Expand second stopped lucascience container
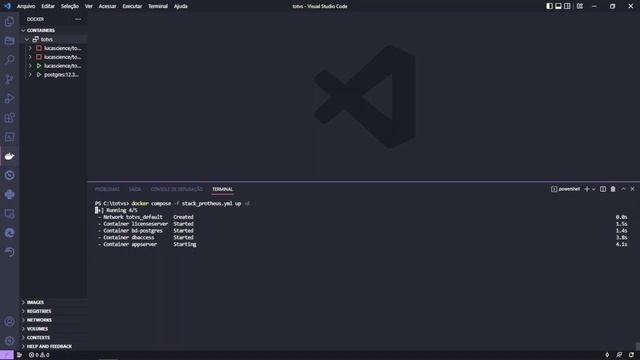 (x=30, y=57)
